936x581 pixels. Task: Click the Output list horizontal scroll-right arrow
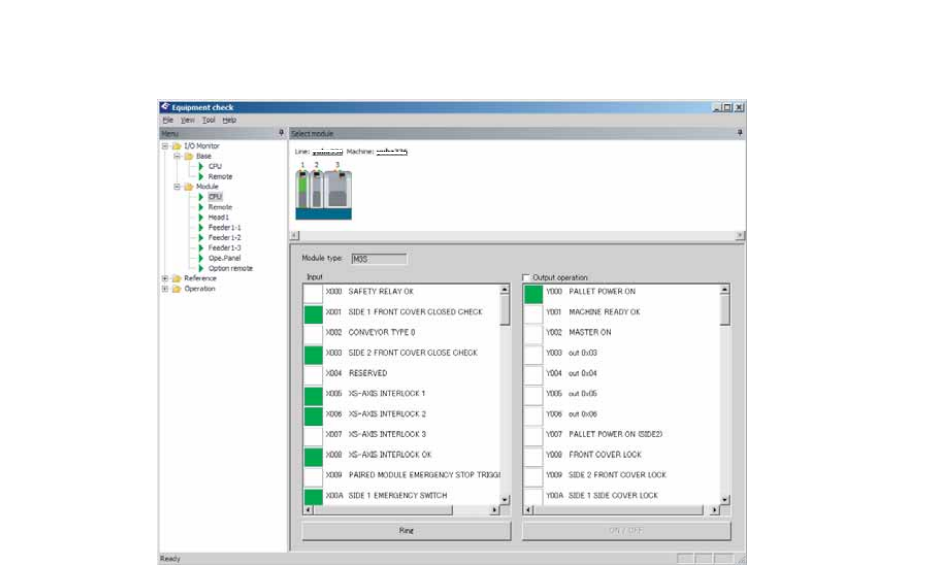(x=715, y=510)
